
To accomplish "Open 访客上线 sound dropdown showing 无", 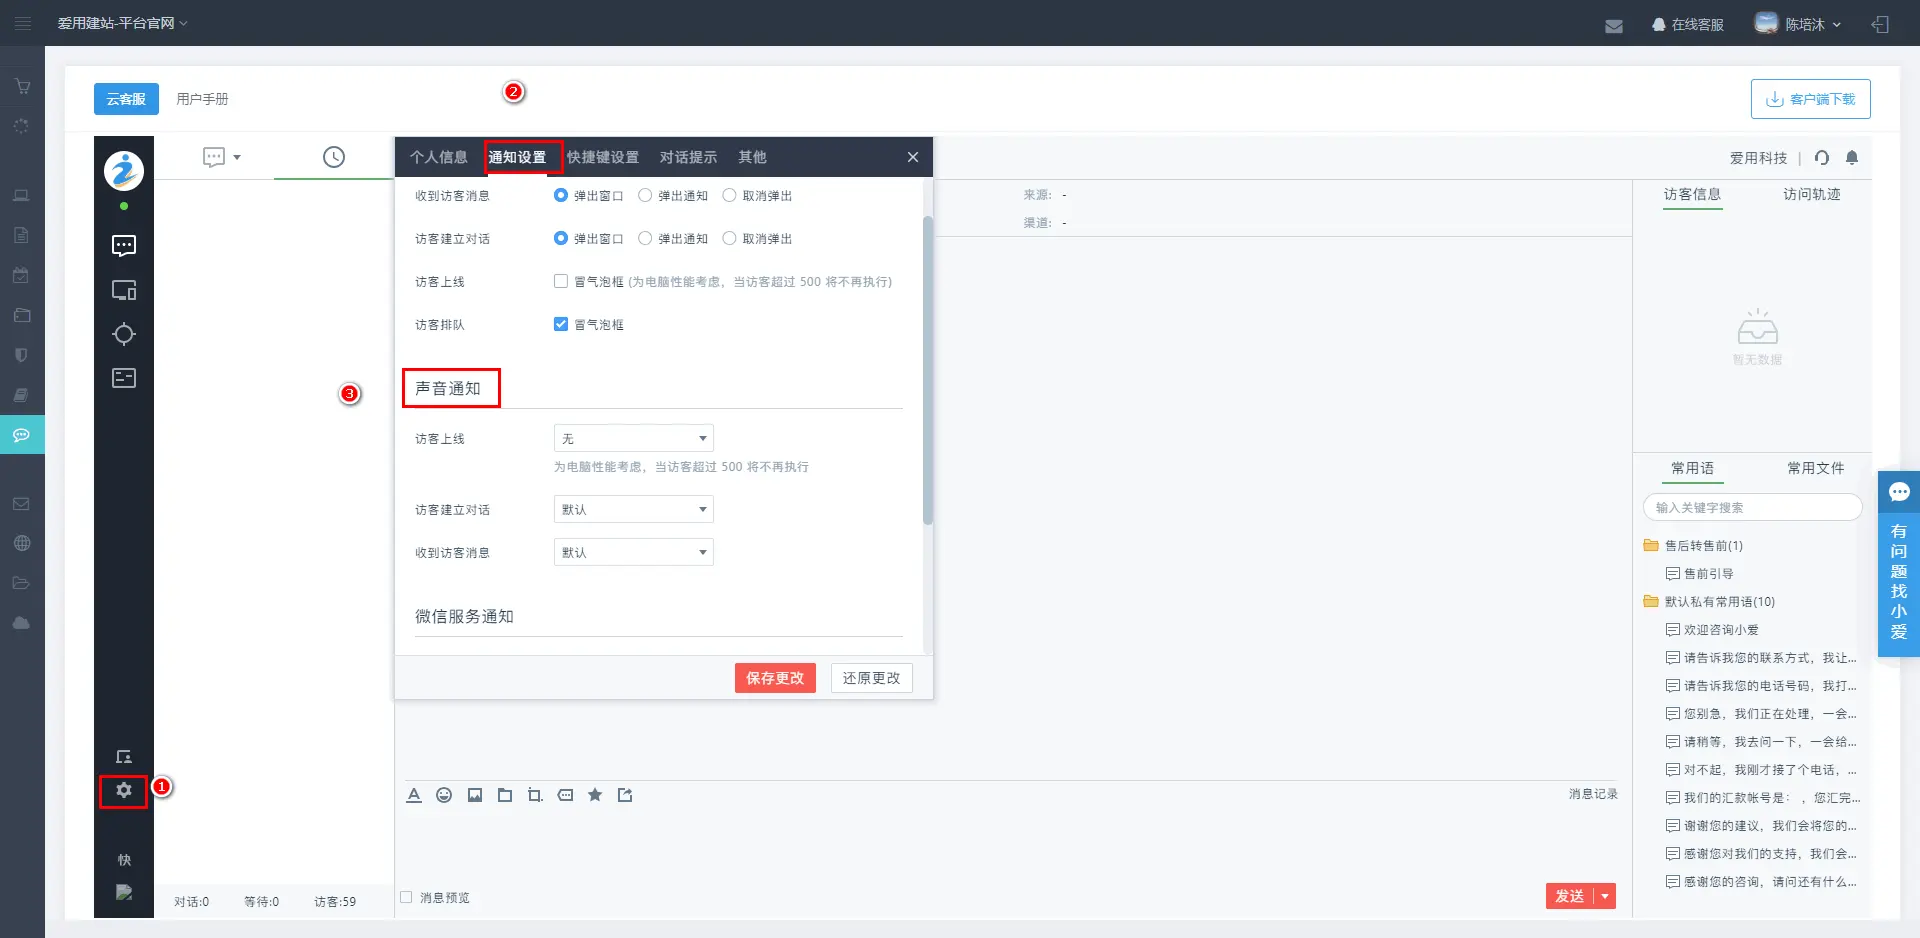I will (633, 439).
